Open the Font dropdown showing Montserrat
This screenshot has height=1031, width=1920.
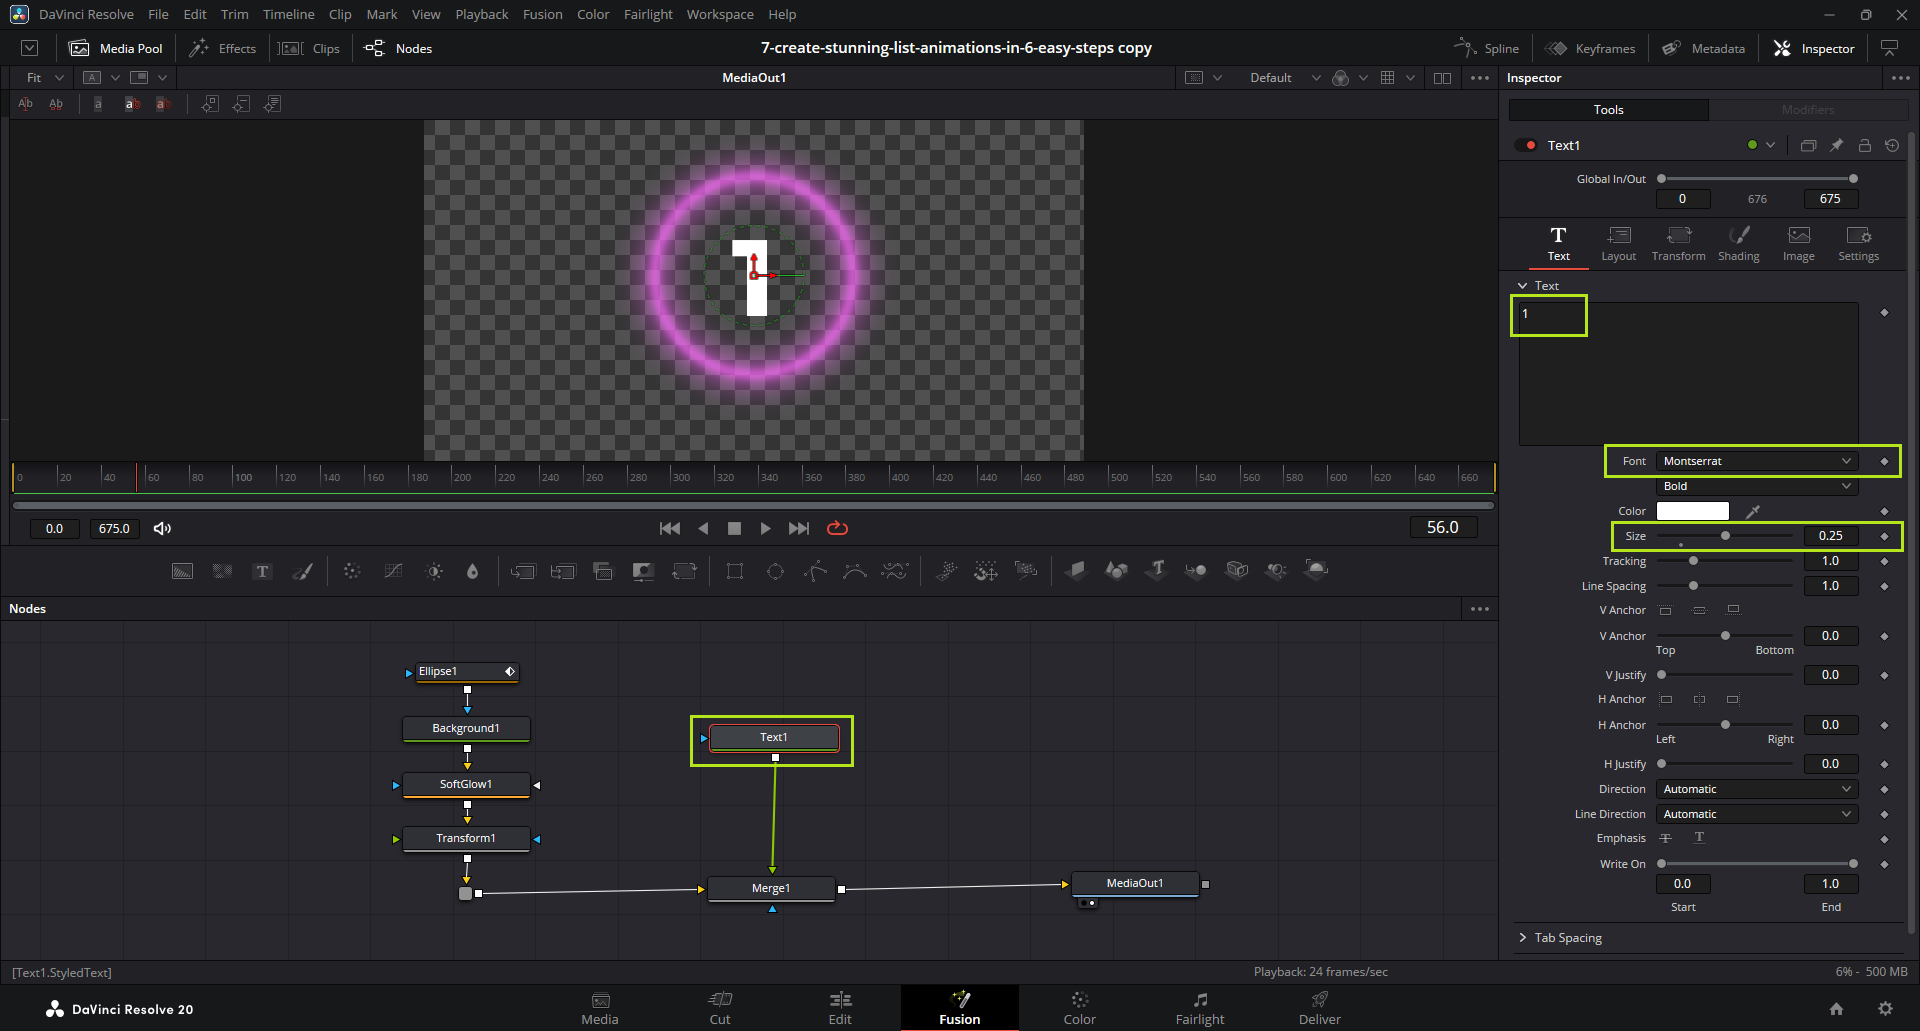point(1756,461)
